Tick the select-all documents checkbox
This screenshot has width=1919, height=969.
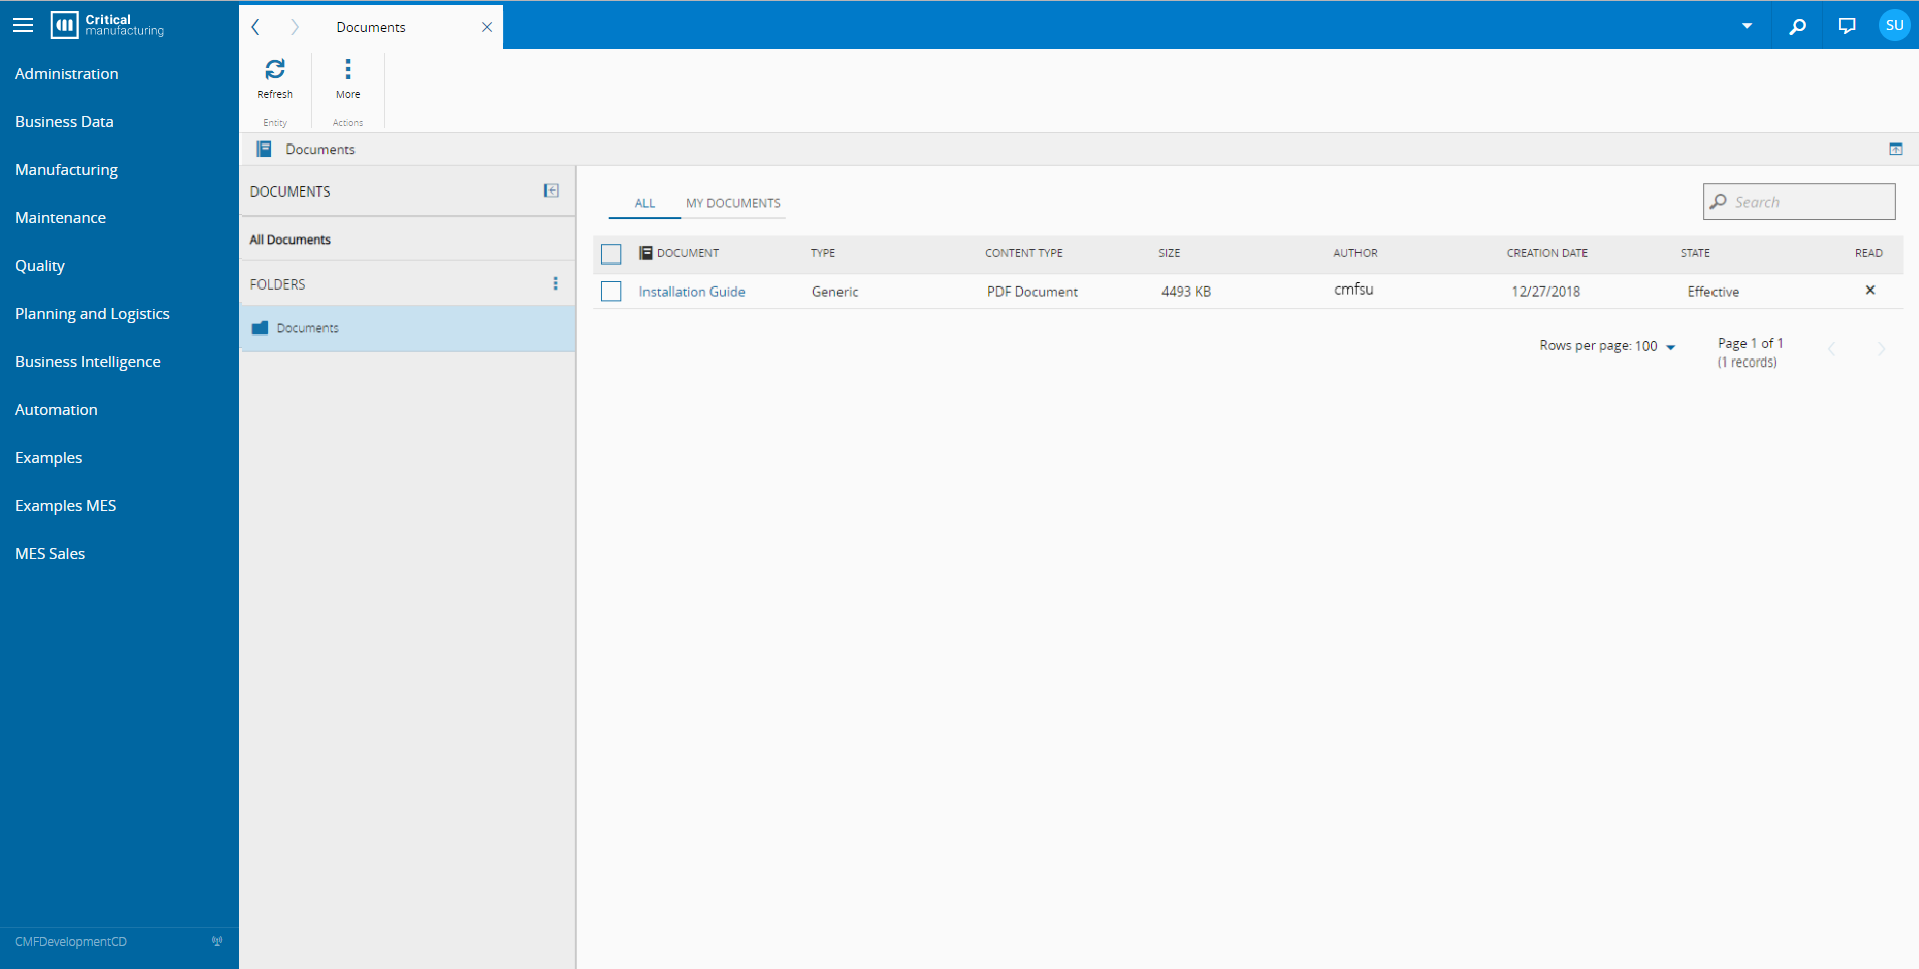click(x=611, y=254)
